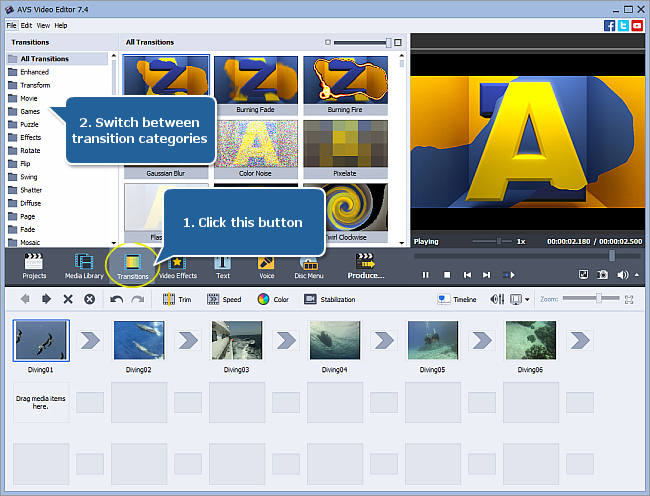650x496 pixels.
Task: Open the Video Effects panel
Action: pyautogui.click(x=178, y=267)
